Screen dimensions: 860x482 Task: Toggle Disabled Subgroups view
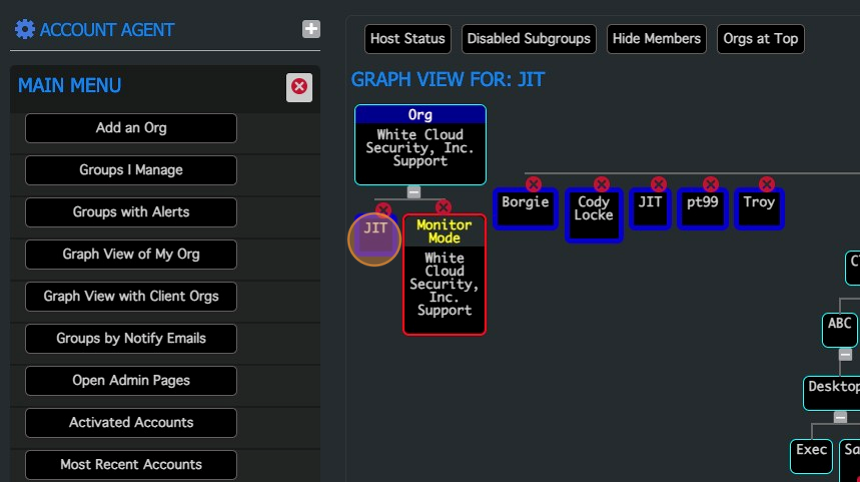tap(528, 39)
